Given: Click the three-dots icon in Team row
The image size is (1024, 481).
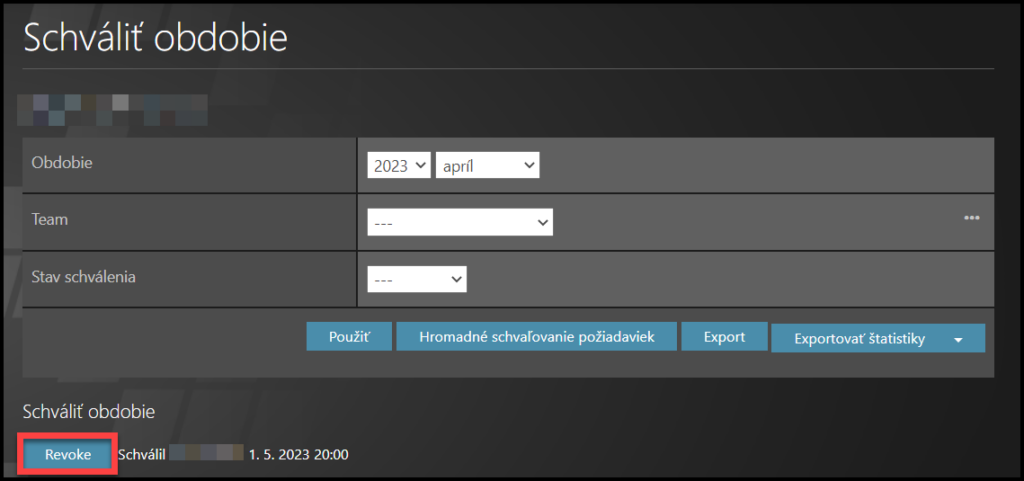Looking at the screenshot, I should (x=971, y=218).
